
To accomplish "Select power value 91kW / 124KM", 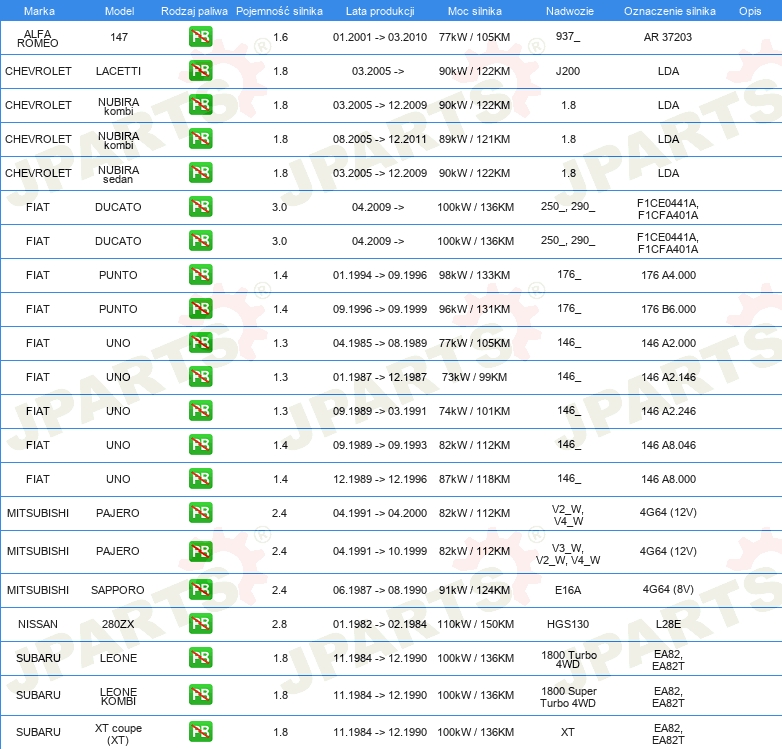I will point(474,590).
